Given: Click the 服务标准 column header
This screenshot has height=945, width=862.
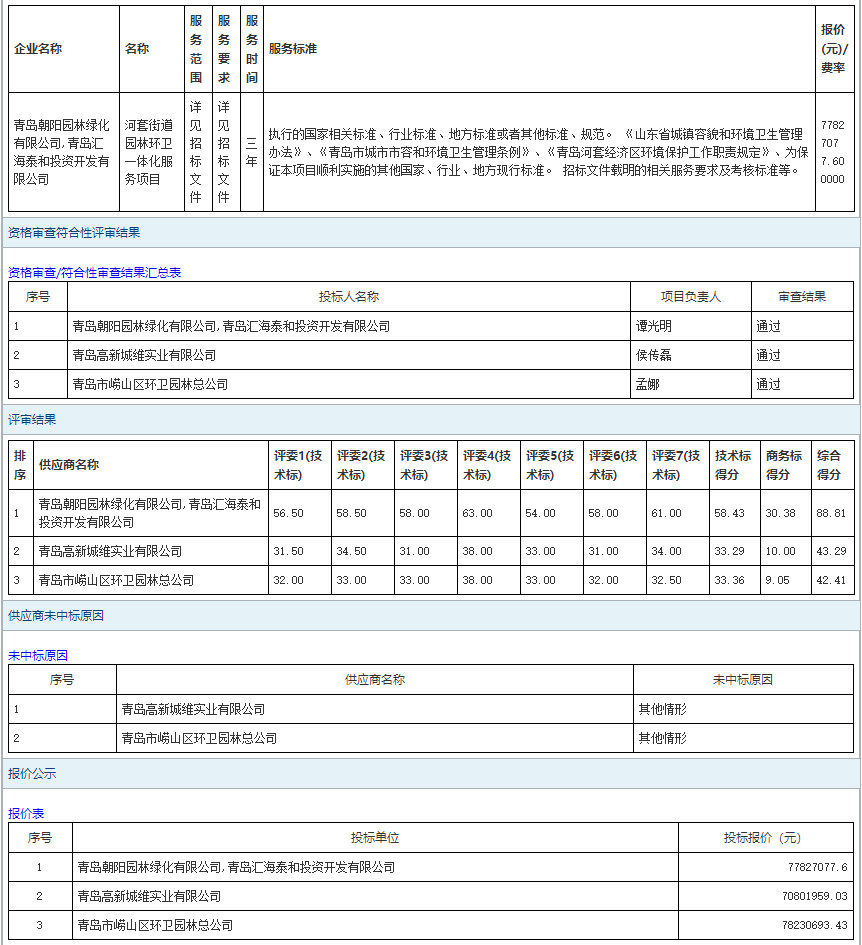Looking at the screenshot, I should [293, 49].
